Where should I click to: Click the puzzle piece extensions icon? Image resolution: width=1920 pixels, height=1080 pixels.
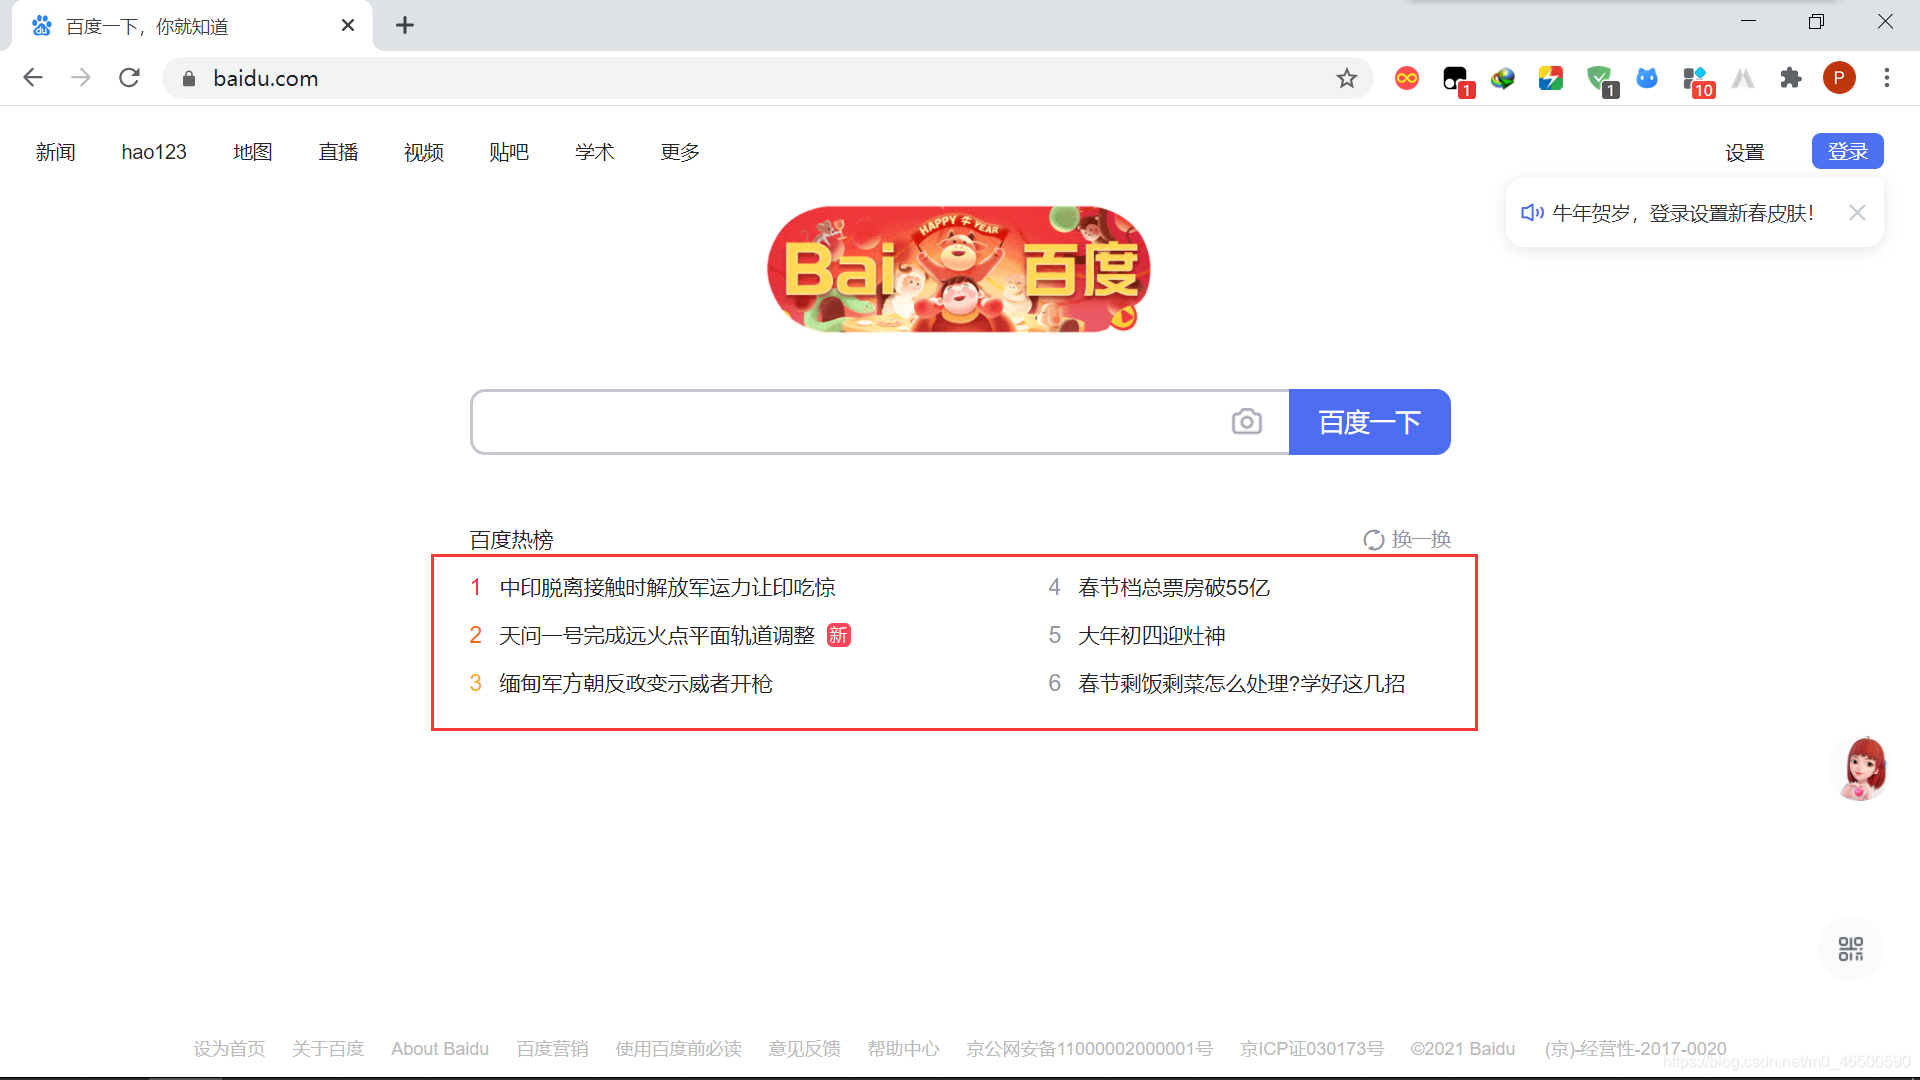click(1791, 77)
